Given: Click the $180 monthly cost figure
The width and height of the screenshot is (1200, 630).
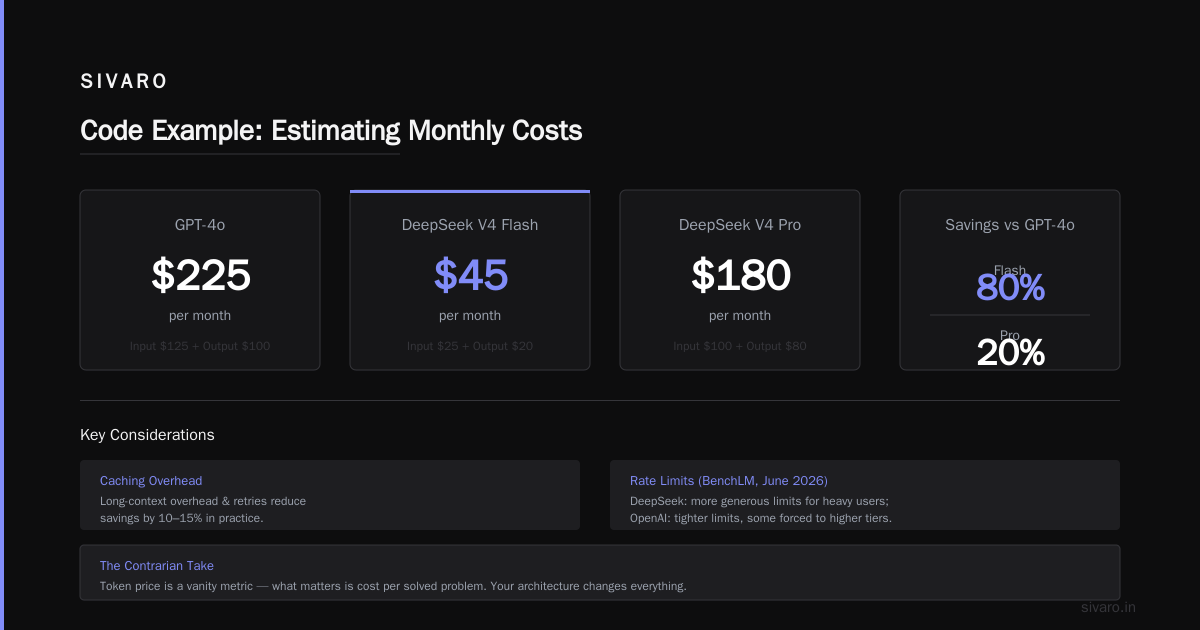Looking at the screenshot, I should (740, 275).
